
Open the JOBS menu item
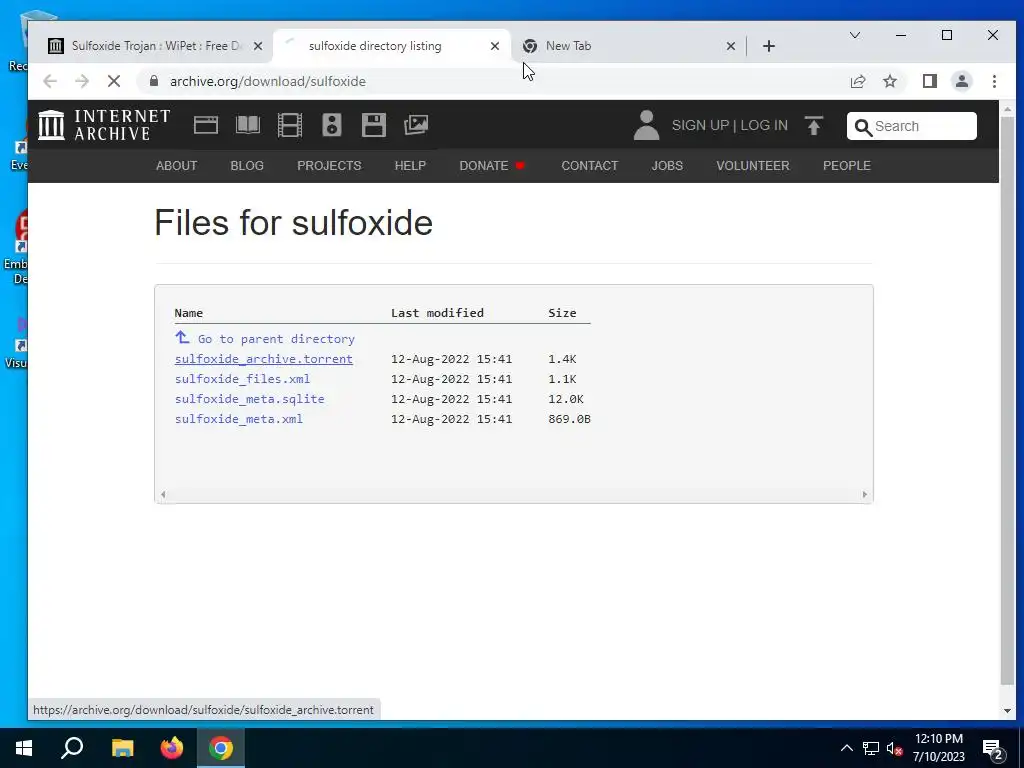coord(667,166)
